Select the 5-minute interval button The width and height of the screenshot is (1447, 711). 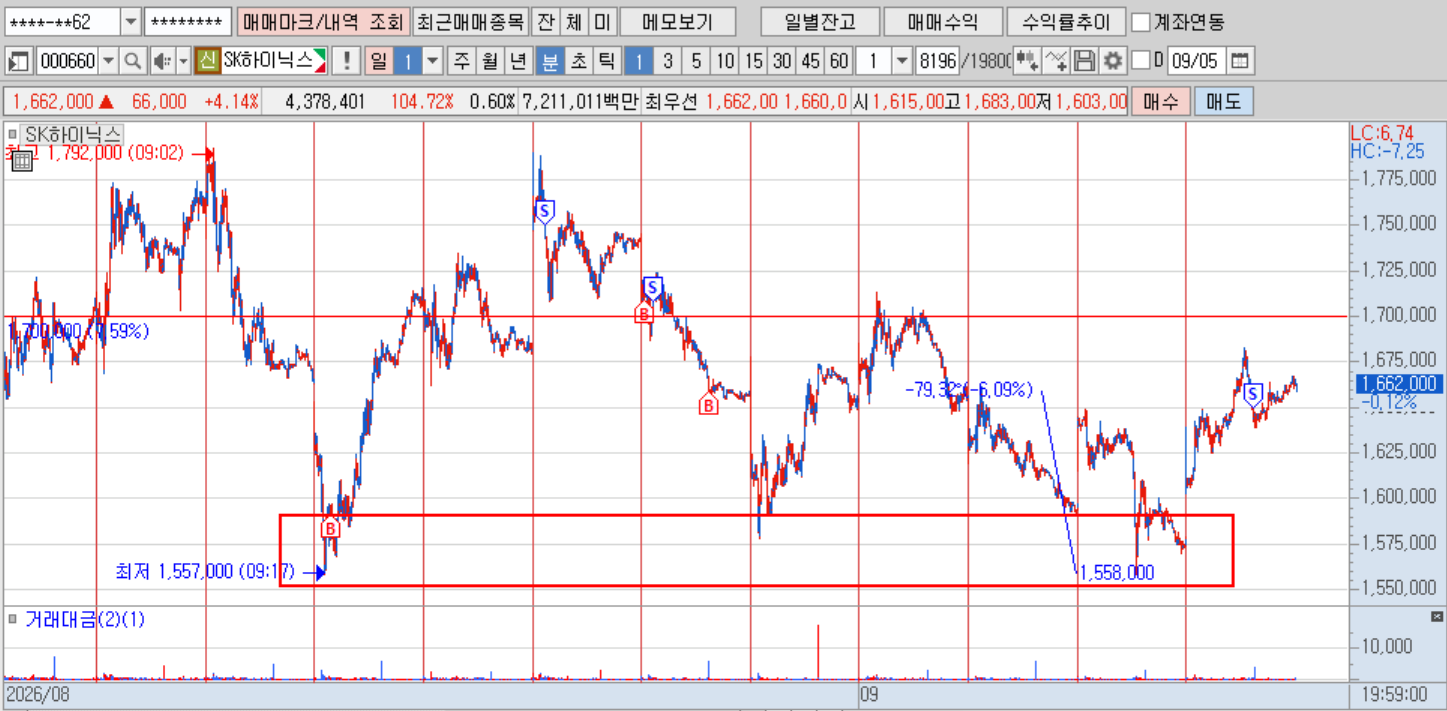[x=695, y=61]
